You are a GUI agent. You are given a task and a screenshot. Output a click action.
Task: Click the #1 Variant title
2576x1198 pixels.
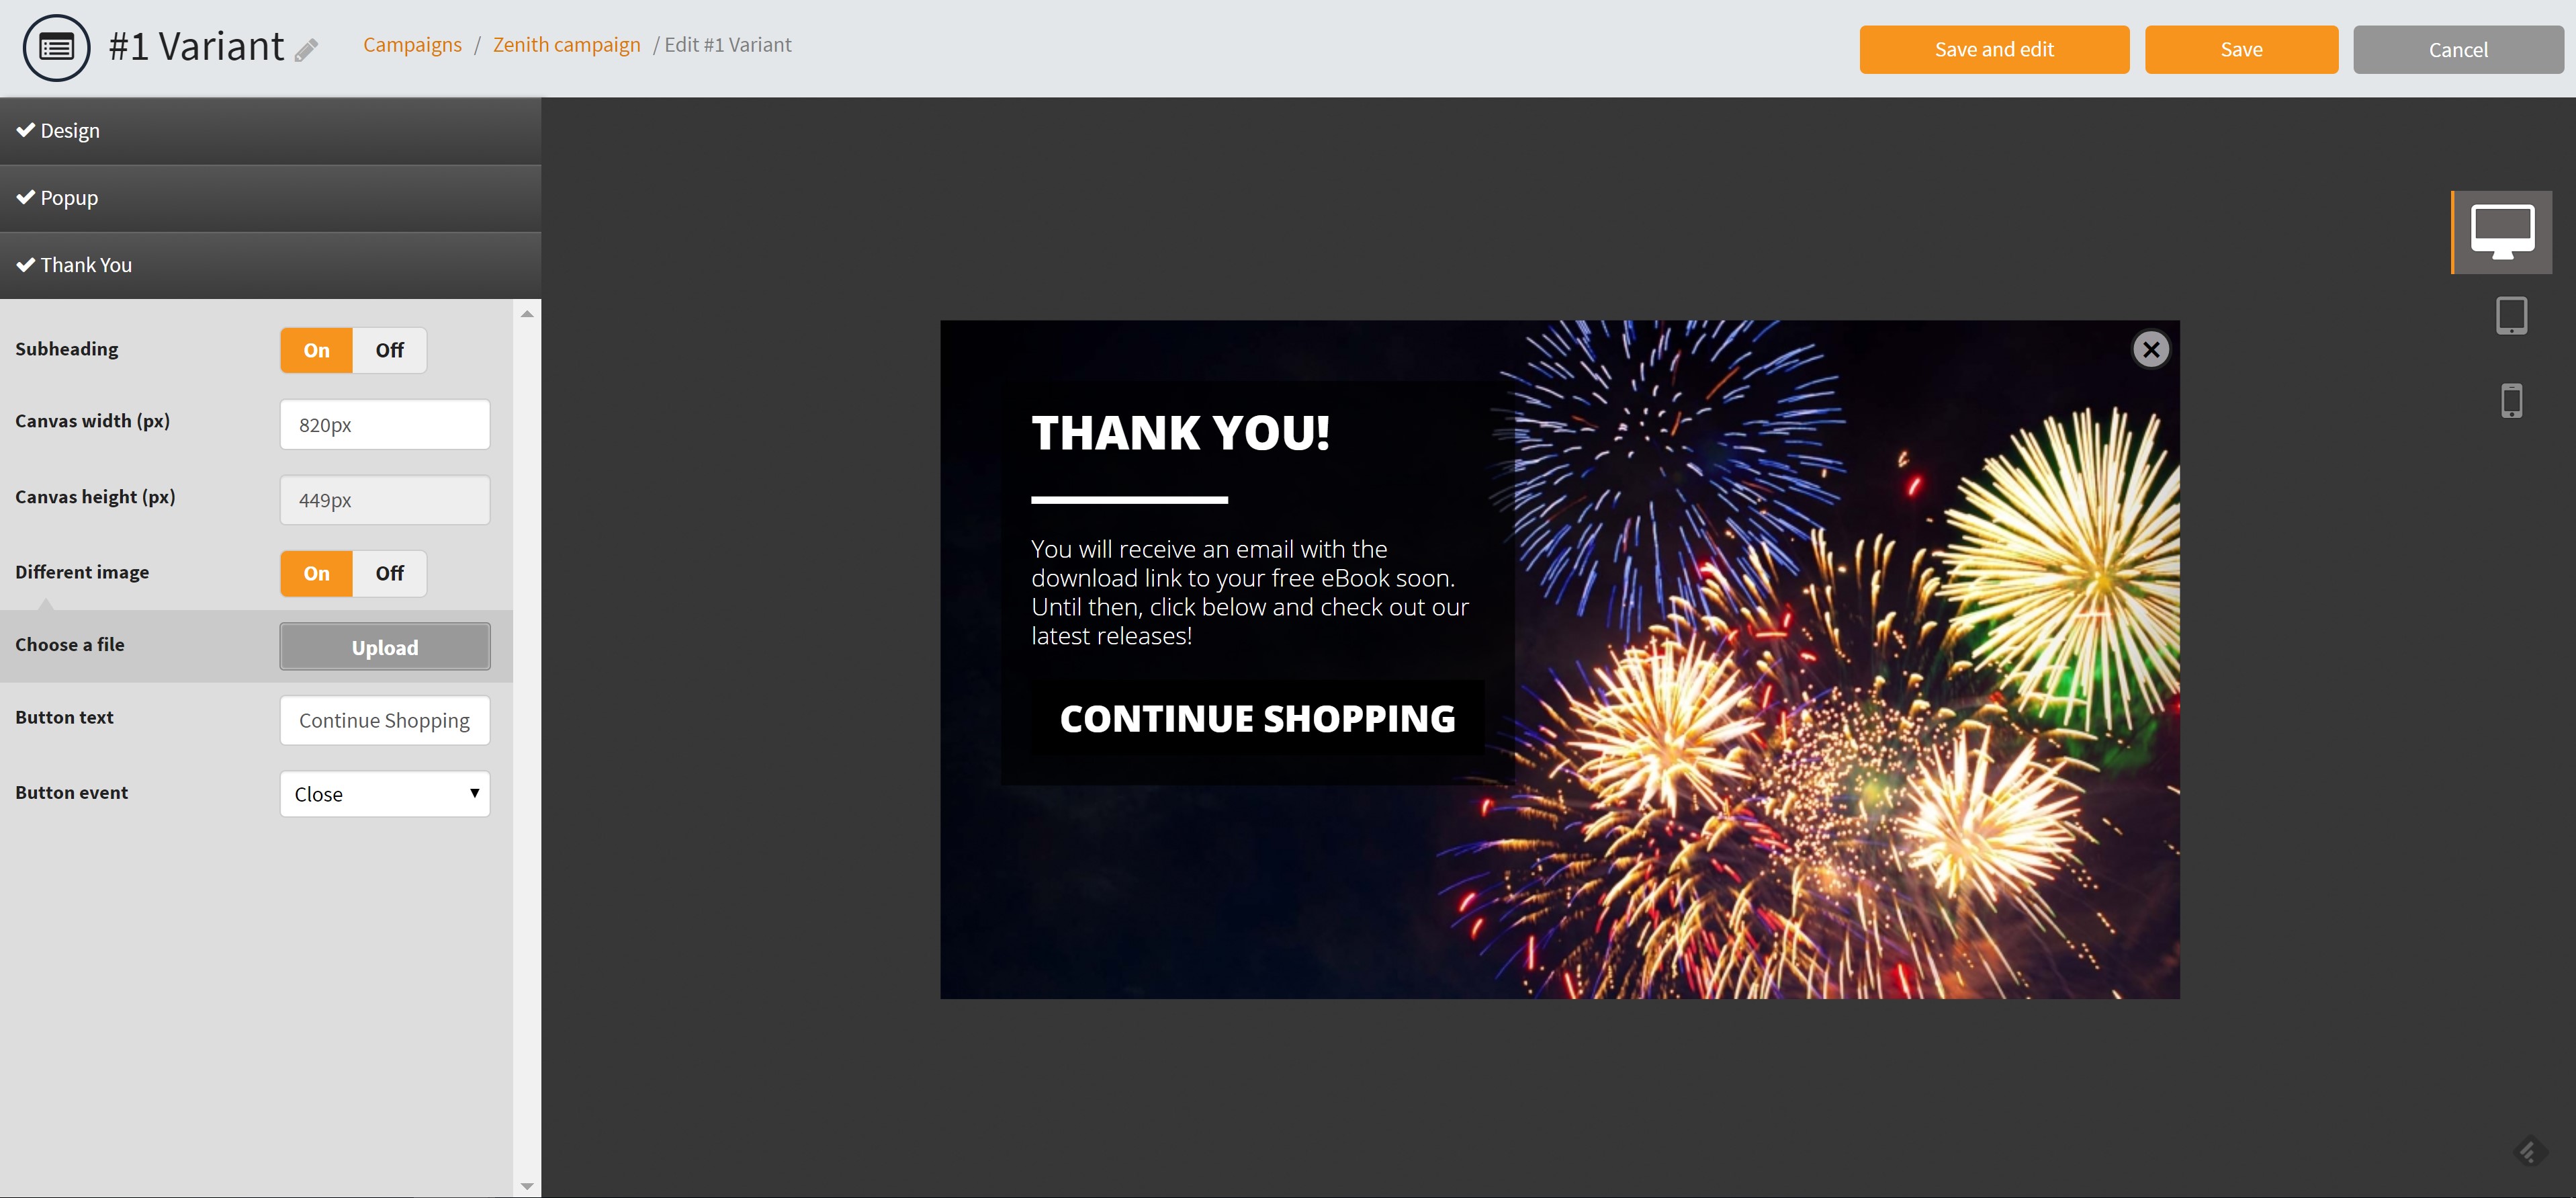click(x=196, y=47)
